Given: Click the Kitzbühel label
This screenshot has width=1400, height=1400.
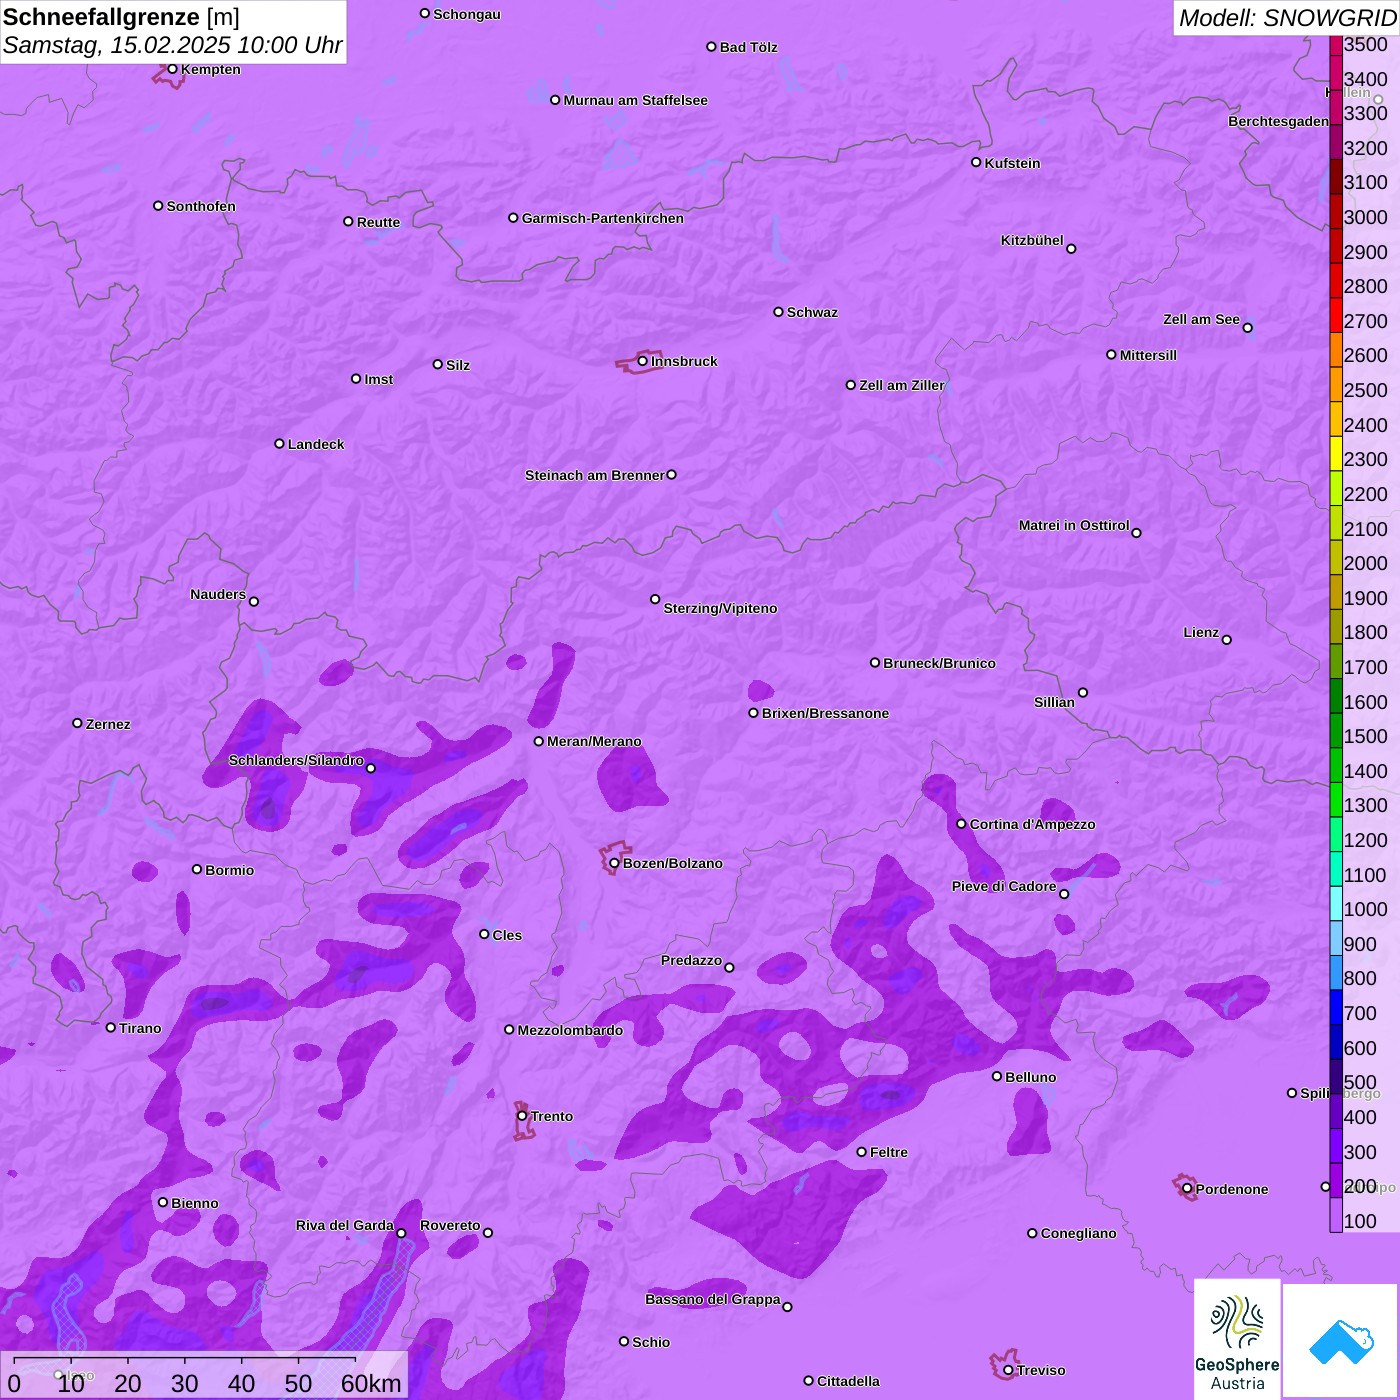Looking at the screenshot, I should 1032,240.
